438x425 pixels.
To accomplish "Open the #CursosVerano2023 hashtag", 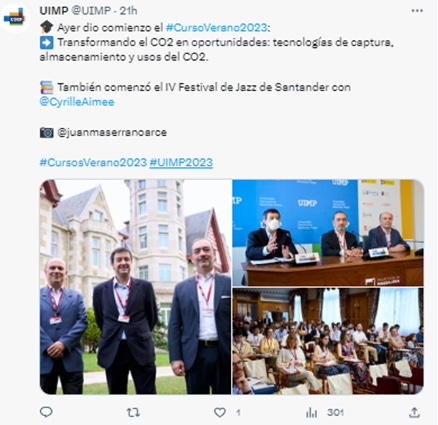I will (x=93, y=162).
